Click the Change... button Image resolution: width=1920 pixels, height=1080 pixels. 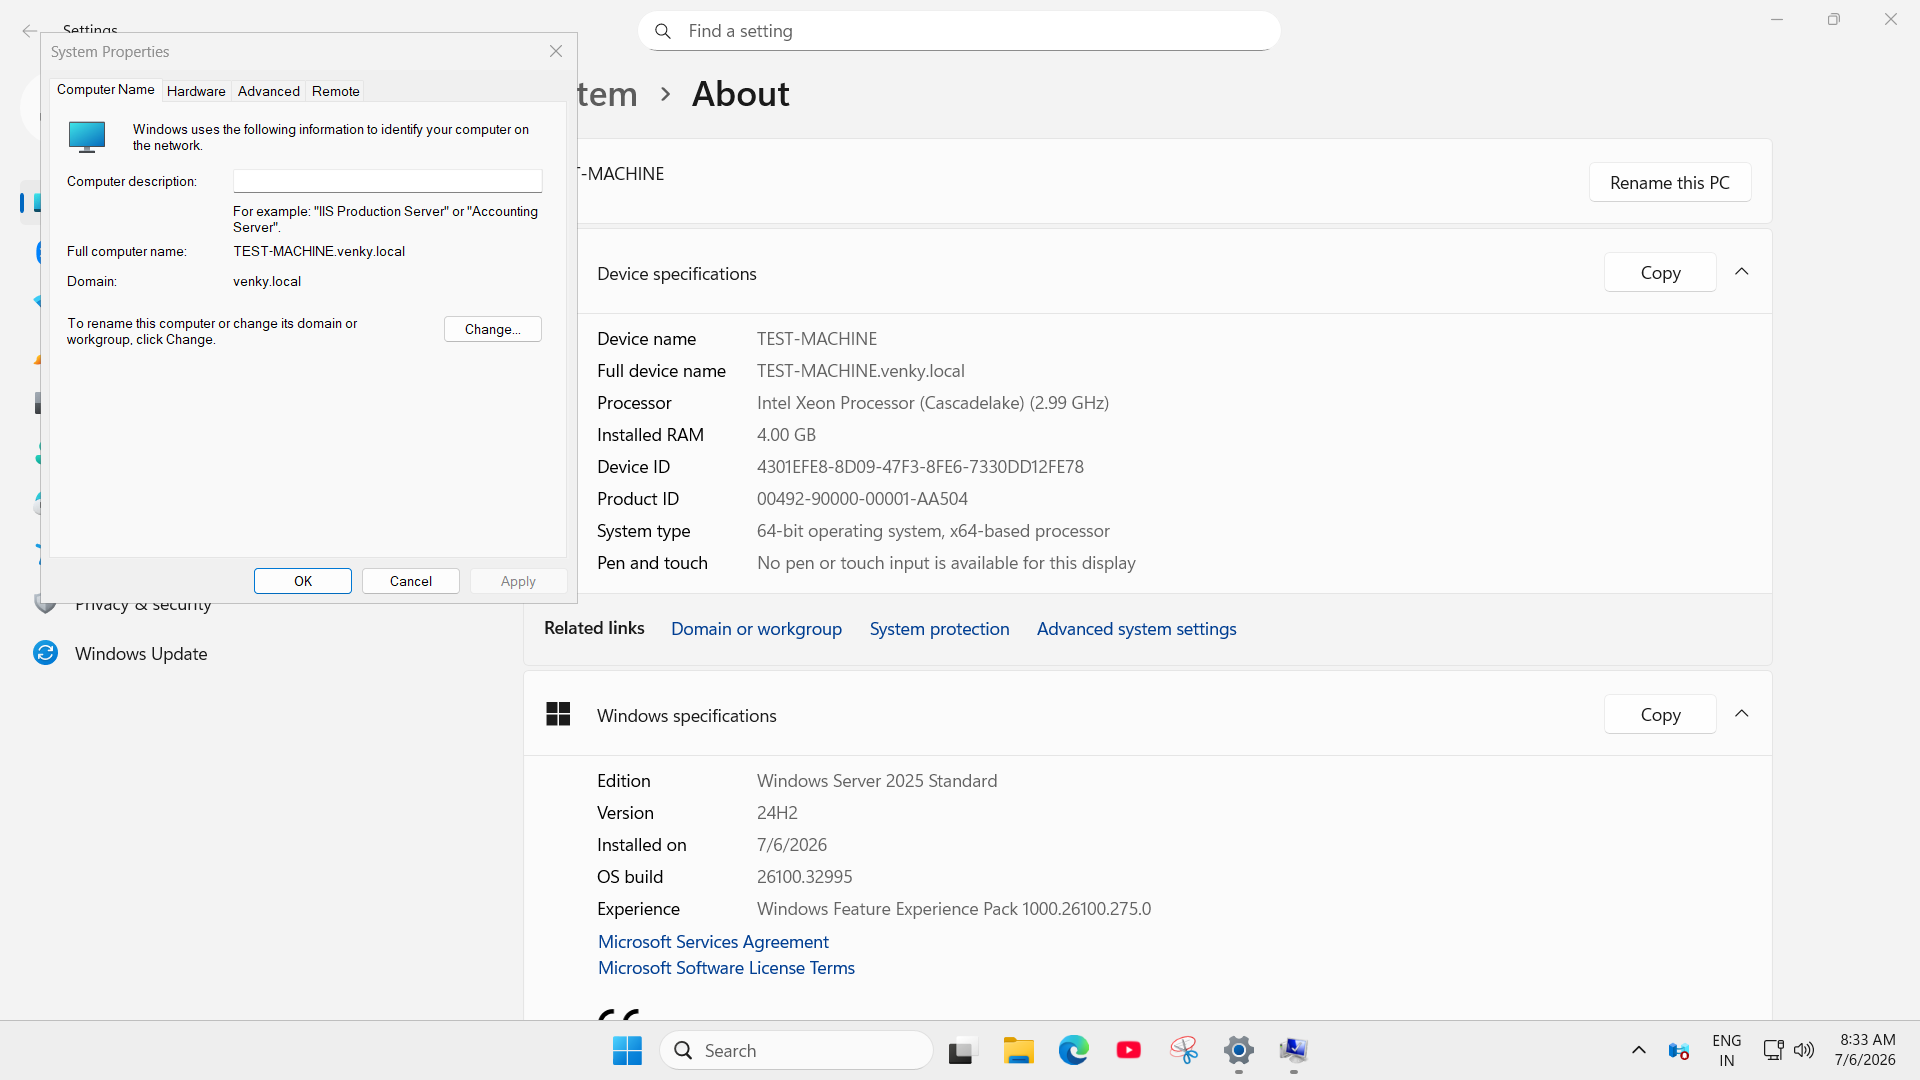pyautogui.click(x=492, y=329)
